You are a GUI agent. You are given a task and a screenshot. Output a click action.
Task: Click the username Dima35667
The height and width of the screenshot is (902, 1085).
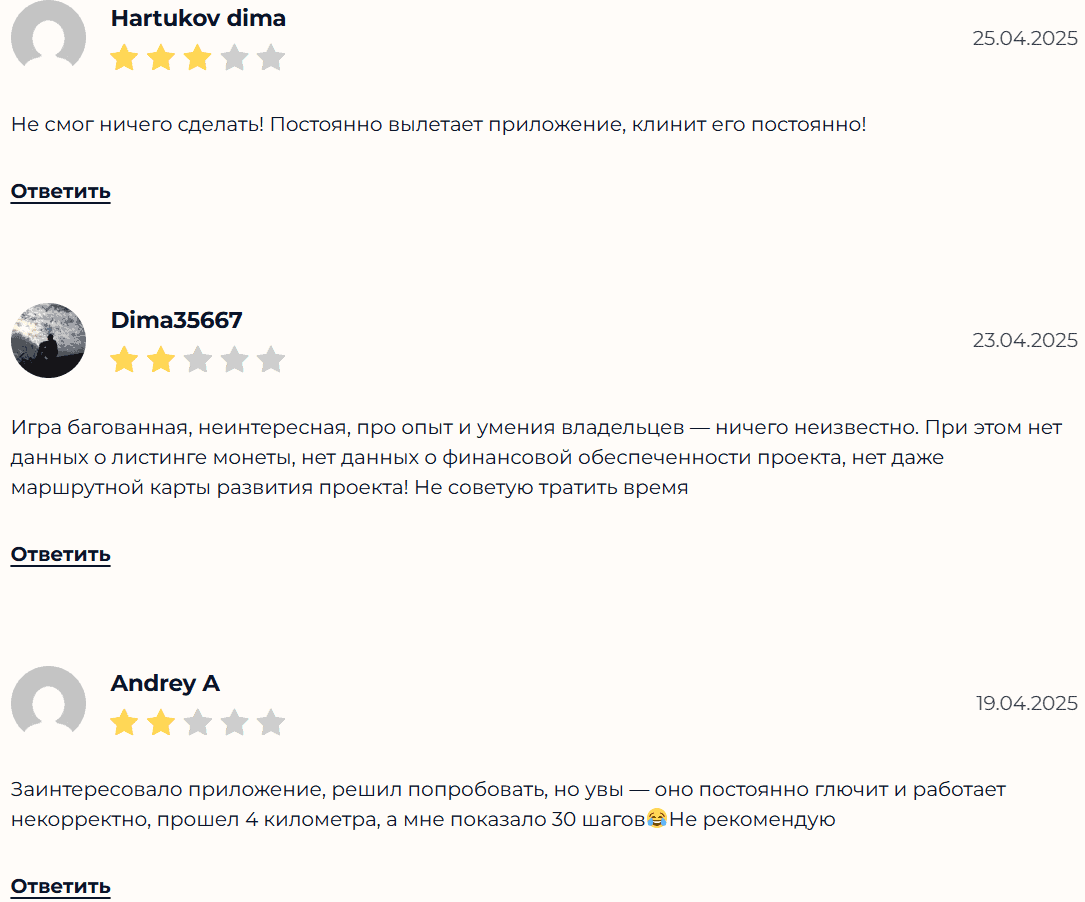tap(176, 320)
